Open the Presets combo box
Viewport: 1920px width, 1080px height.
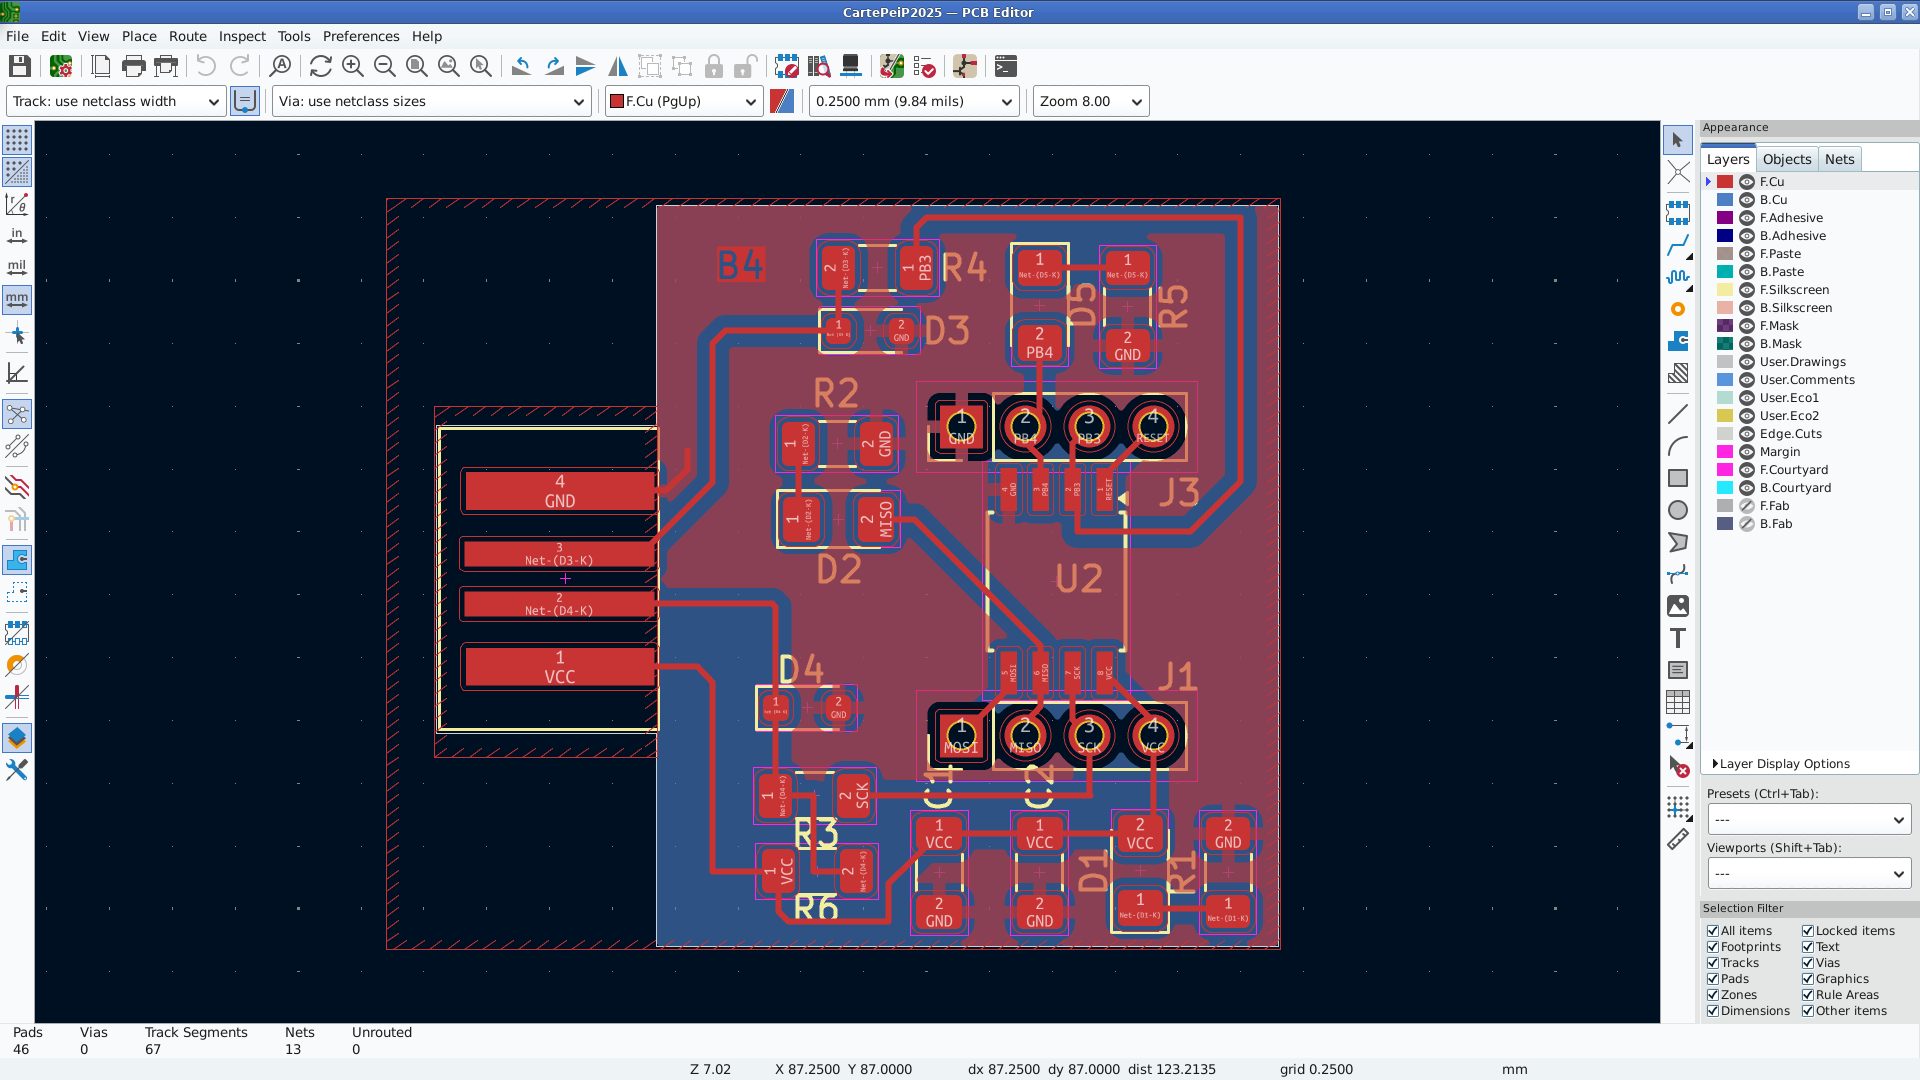(1808, 819)
